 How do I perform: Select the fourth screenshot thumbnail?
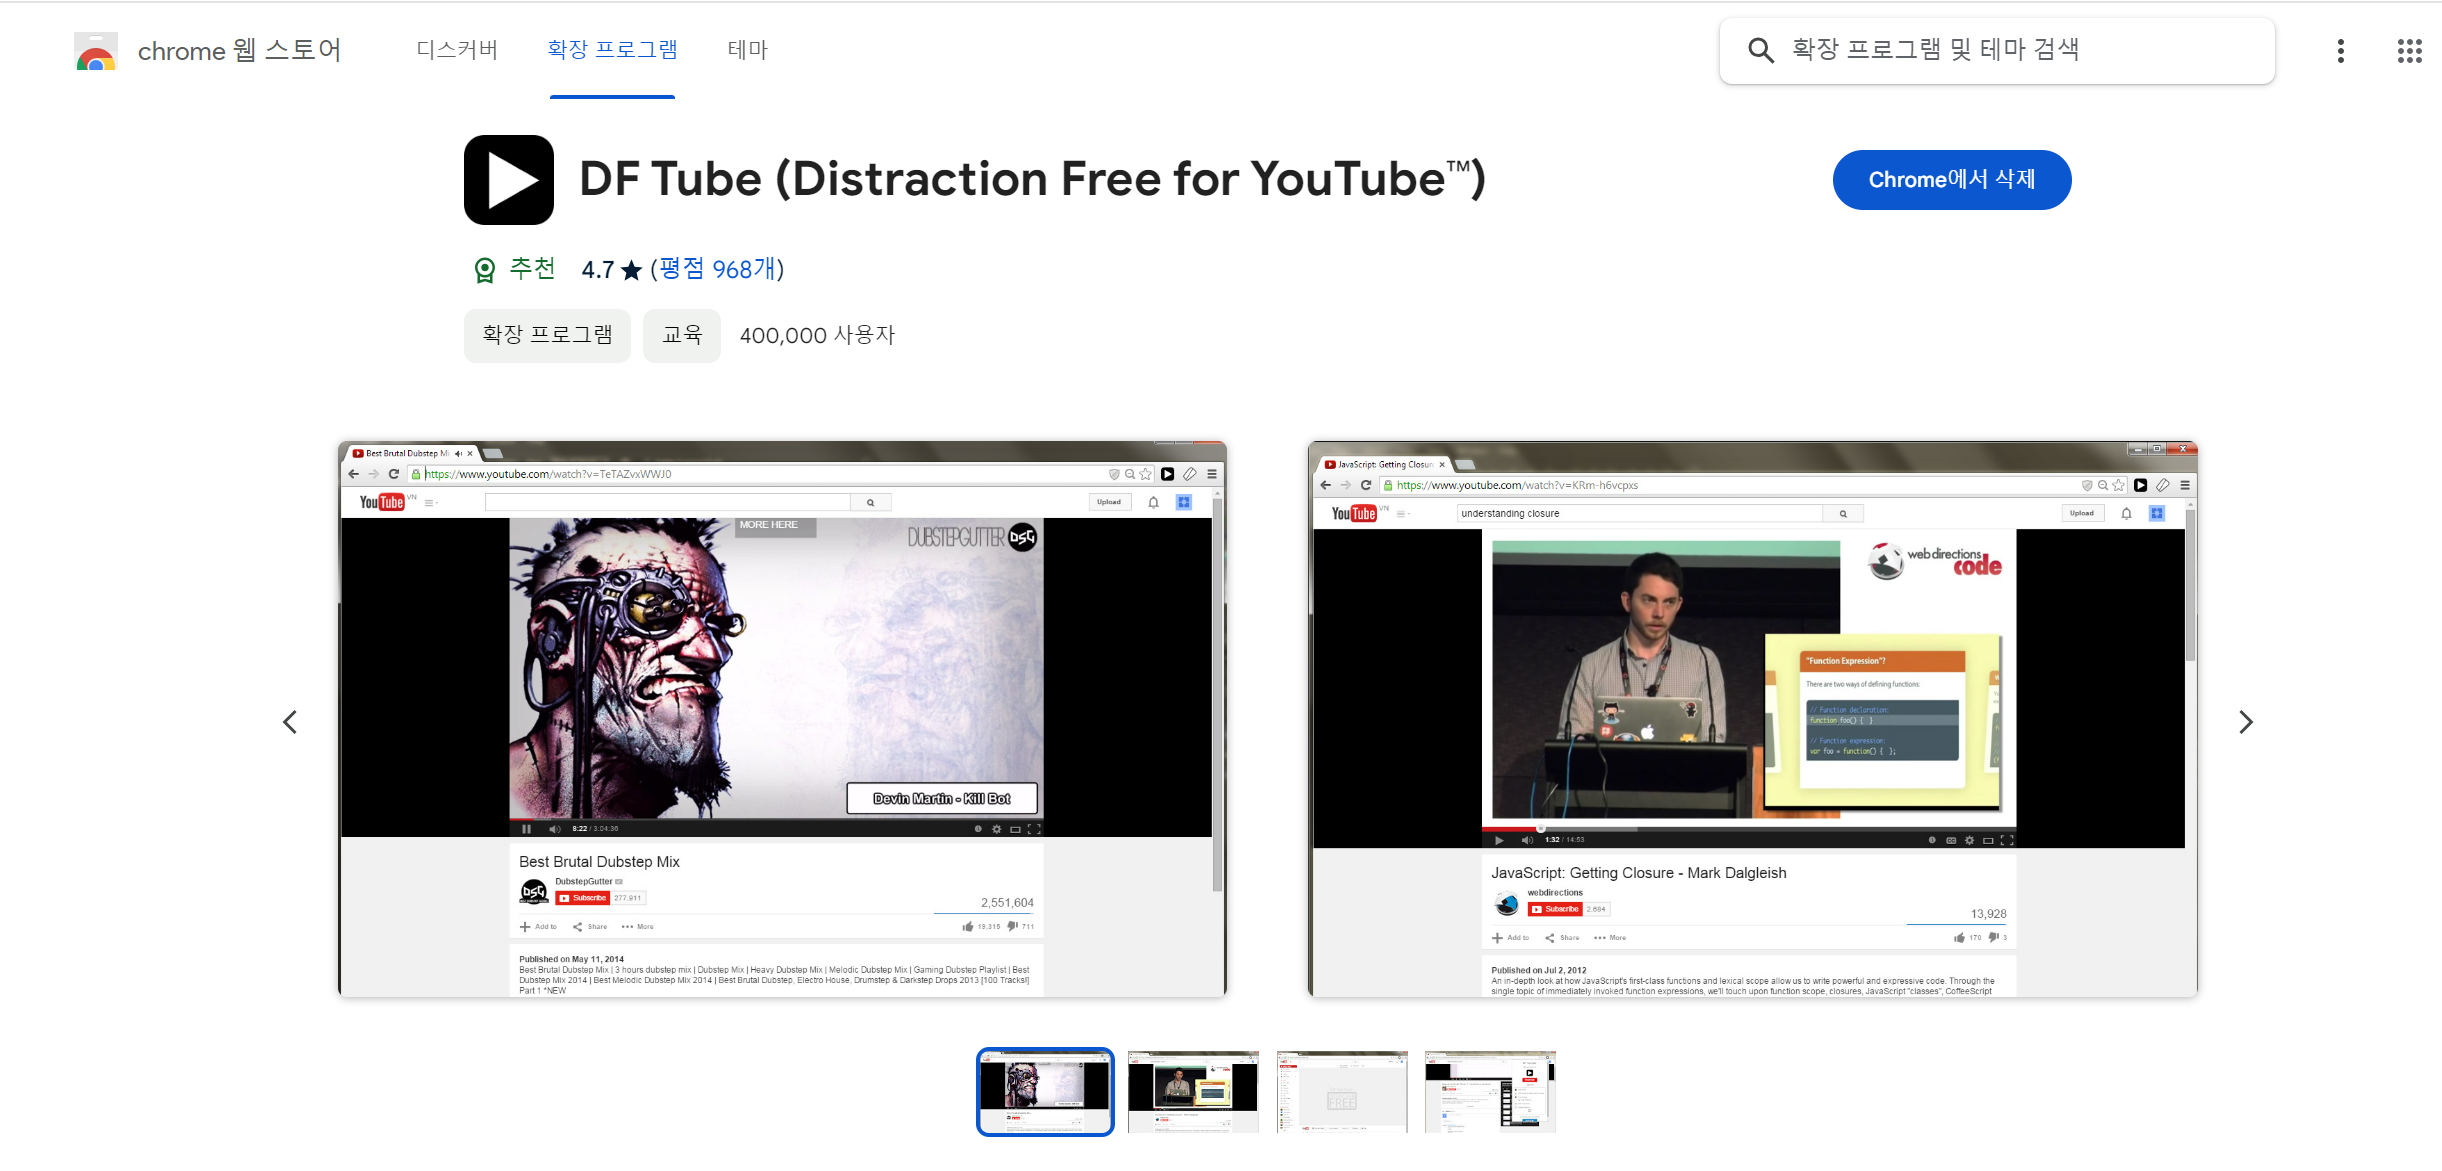click(x=1490, y=1091)
